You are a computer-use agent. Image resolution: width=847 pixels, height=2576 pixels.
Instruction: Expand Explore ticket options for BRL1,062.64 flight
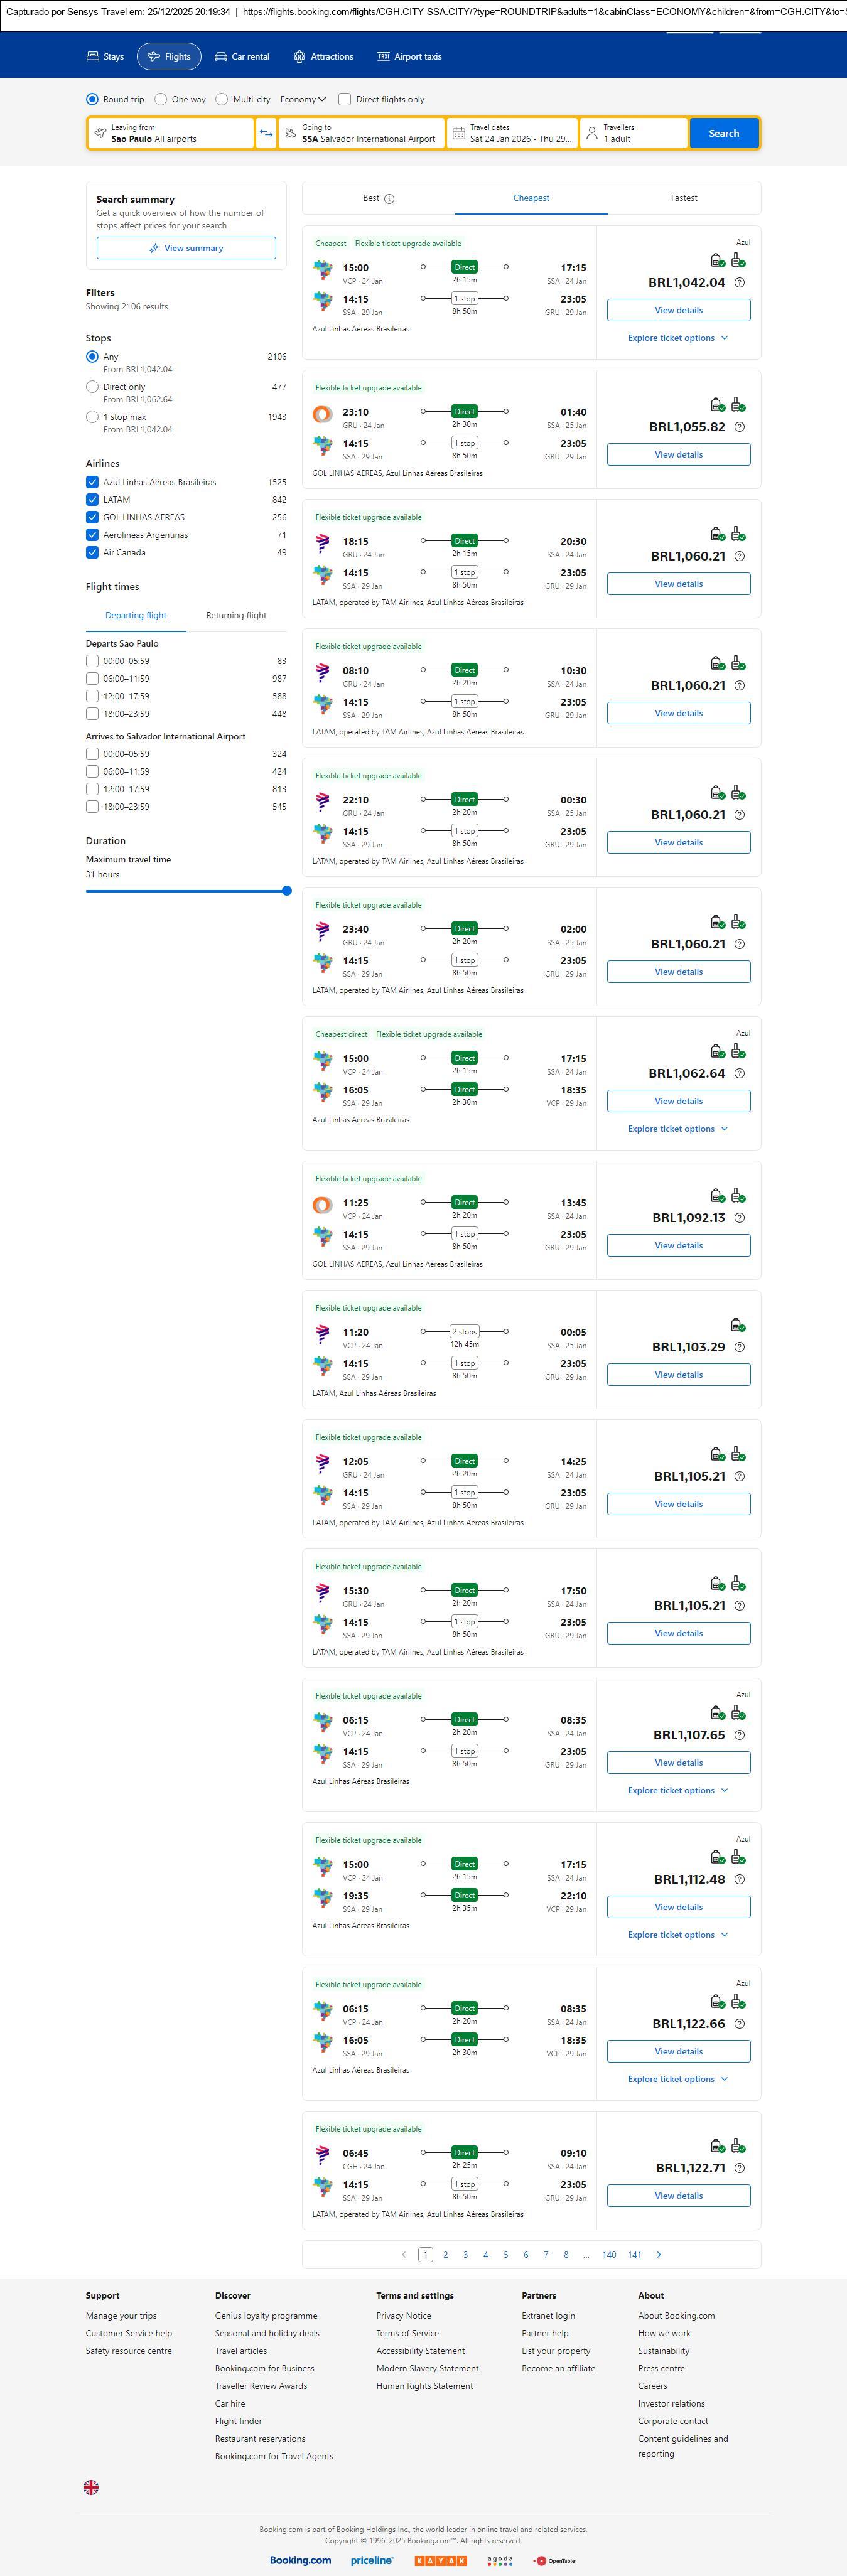click(x=678, y=1129)
